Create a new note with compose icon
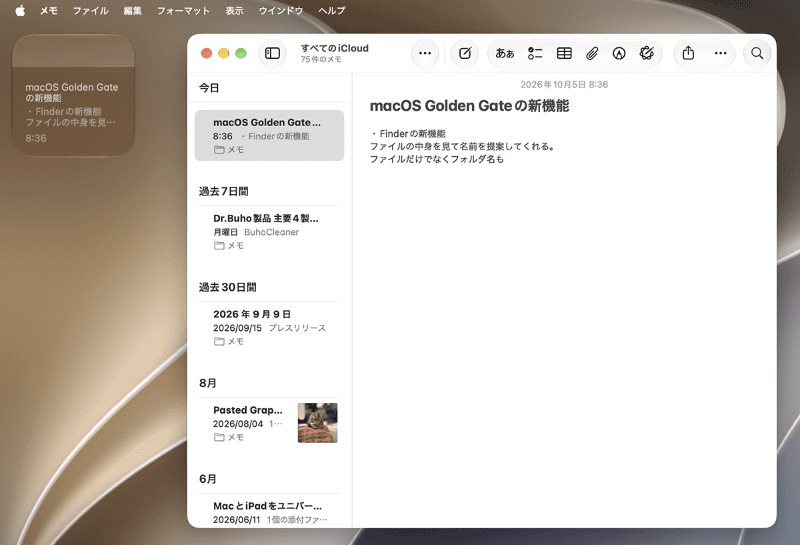The height and width of the screenshot is (545, 800). click(x=465, y=53)
